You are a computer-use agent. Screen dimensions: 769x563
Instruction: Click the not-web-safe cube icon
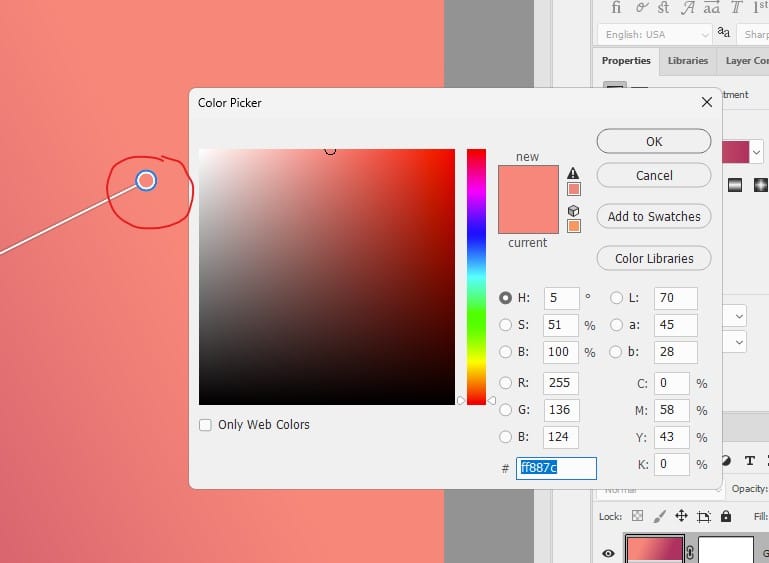574,210
